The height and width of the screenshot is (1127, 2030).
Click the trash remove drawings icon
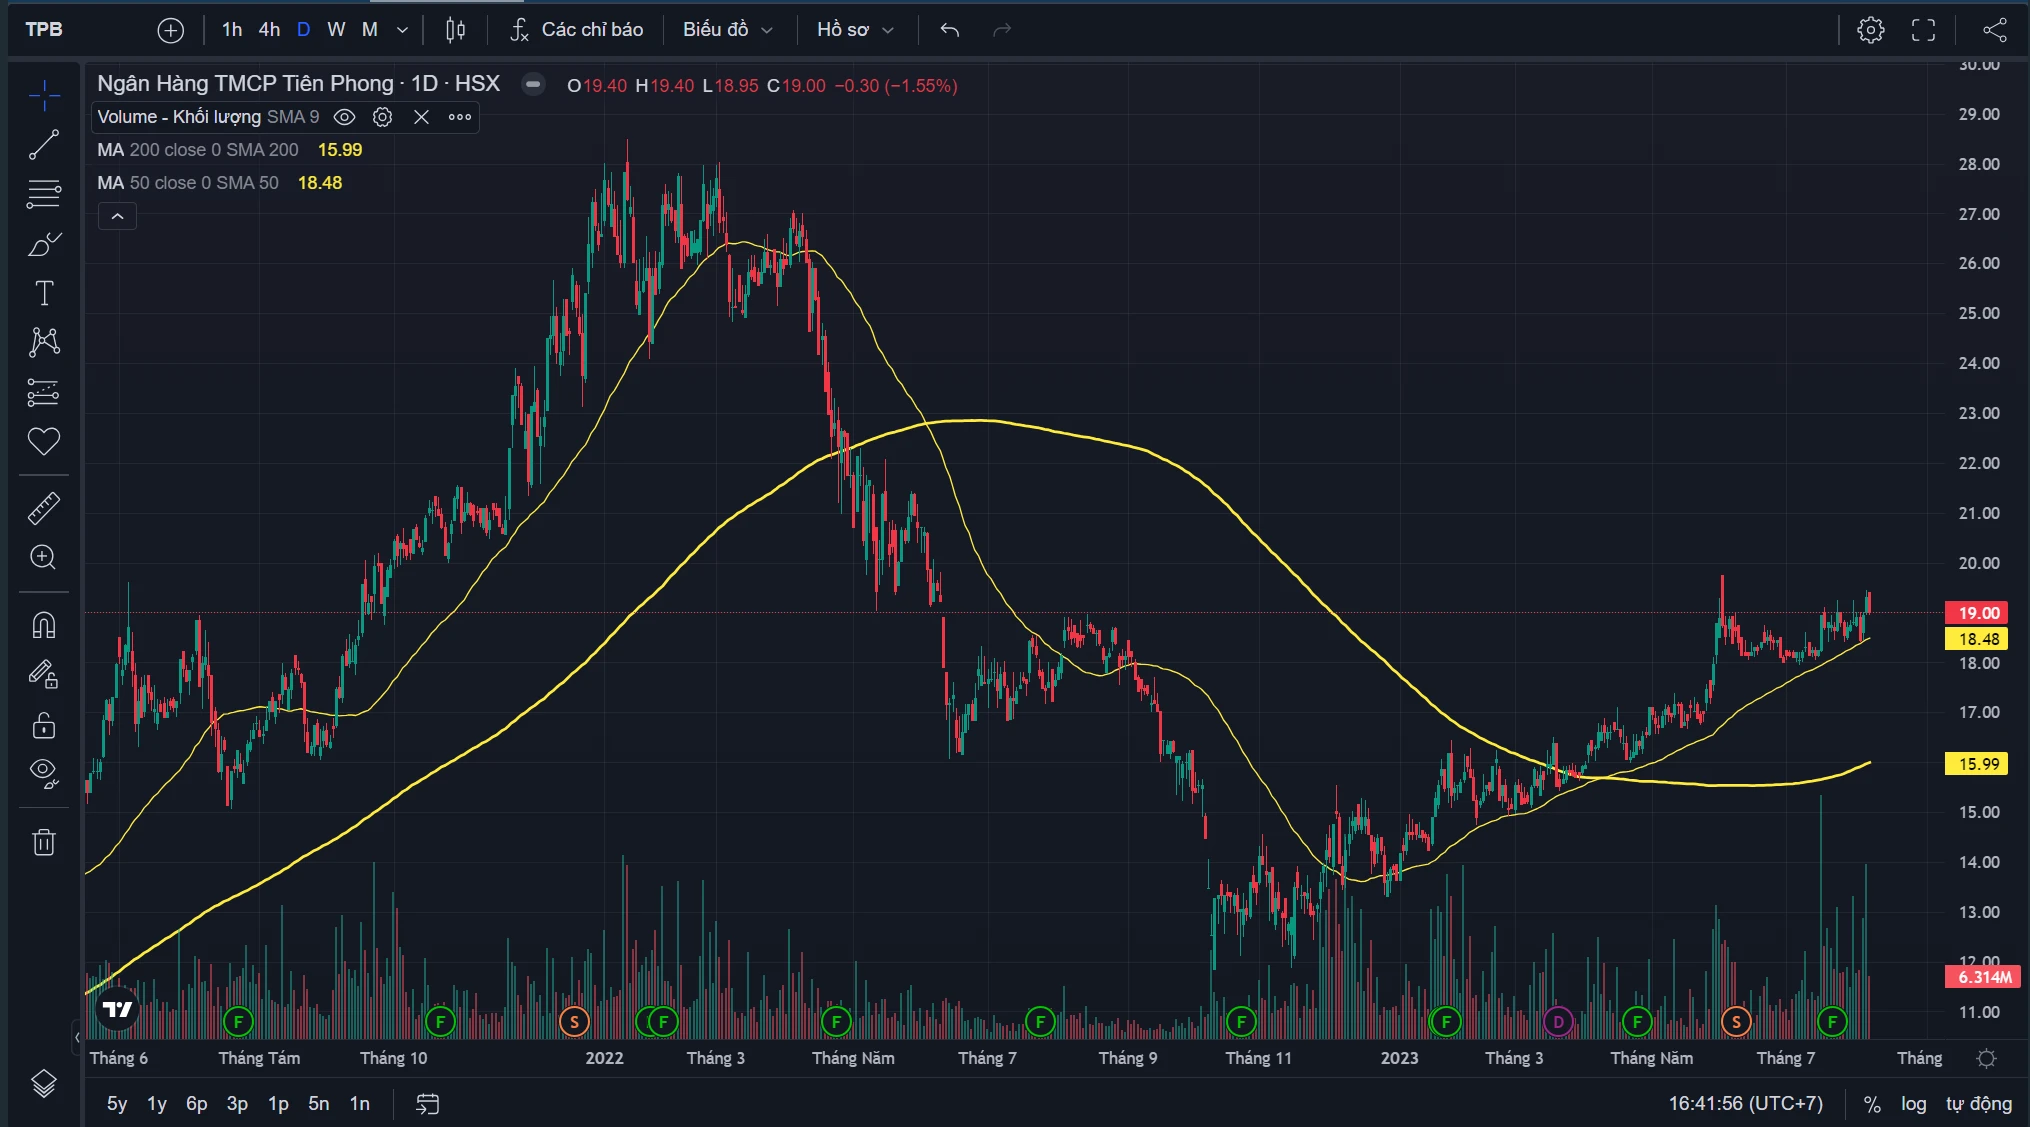43,842
